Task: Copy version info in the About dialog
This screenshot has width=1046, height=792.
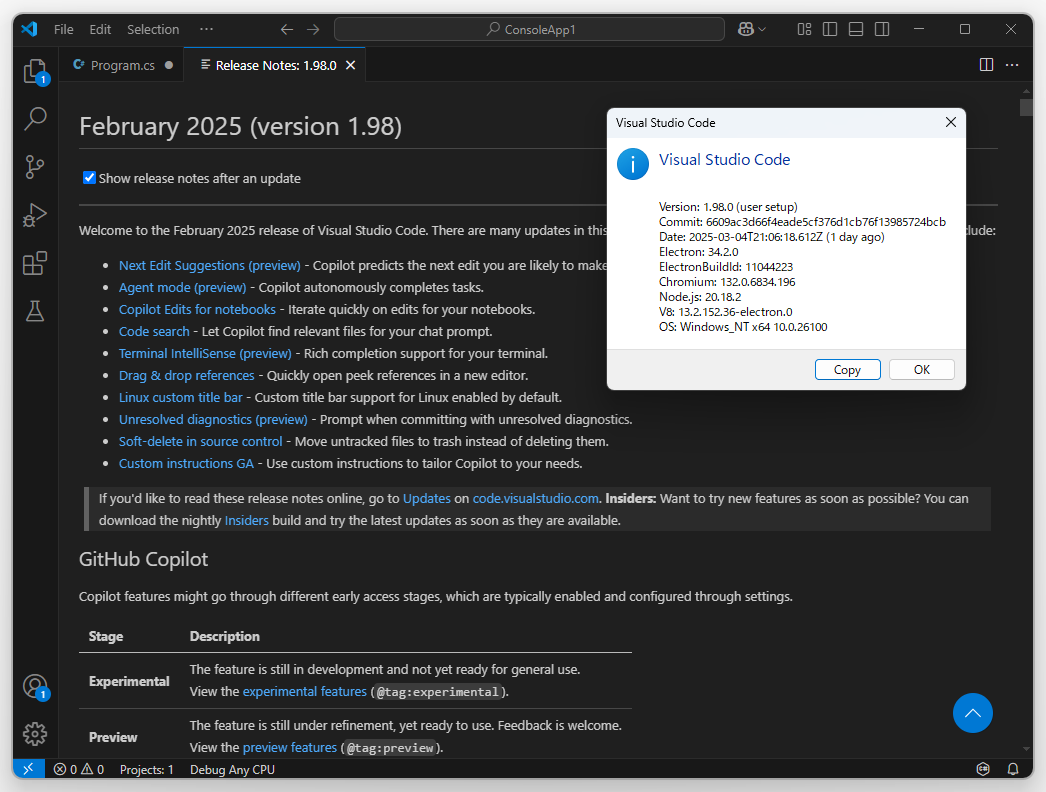Action: [x=847, y=369]
